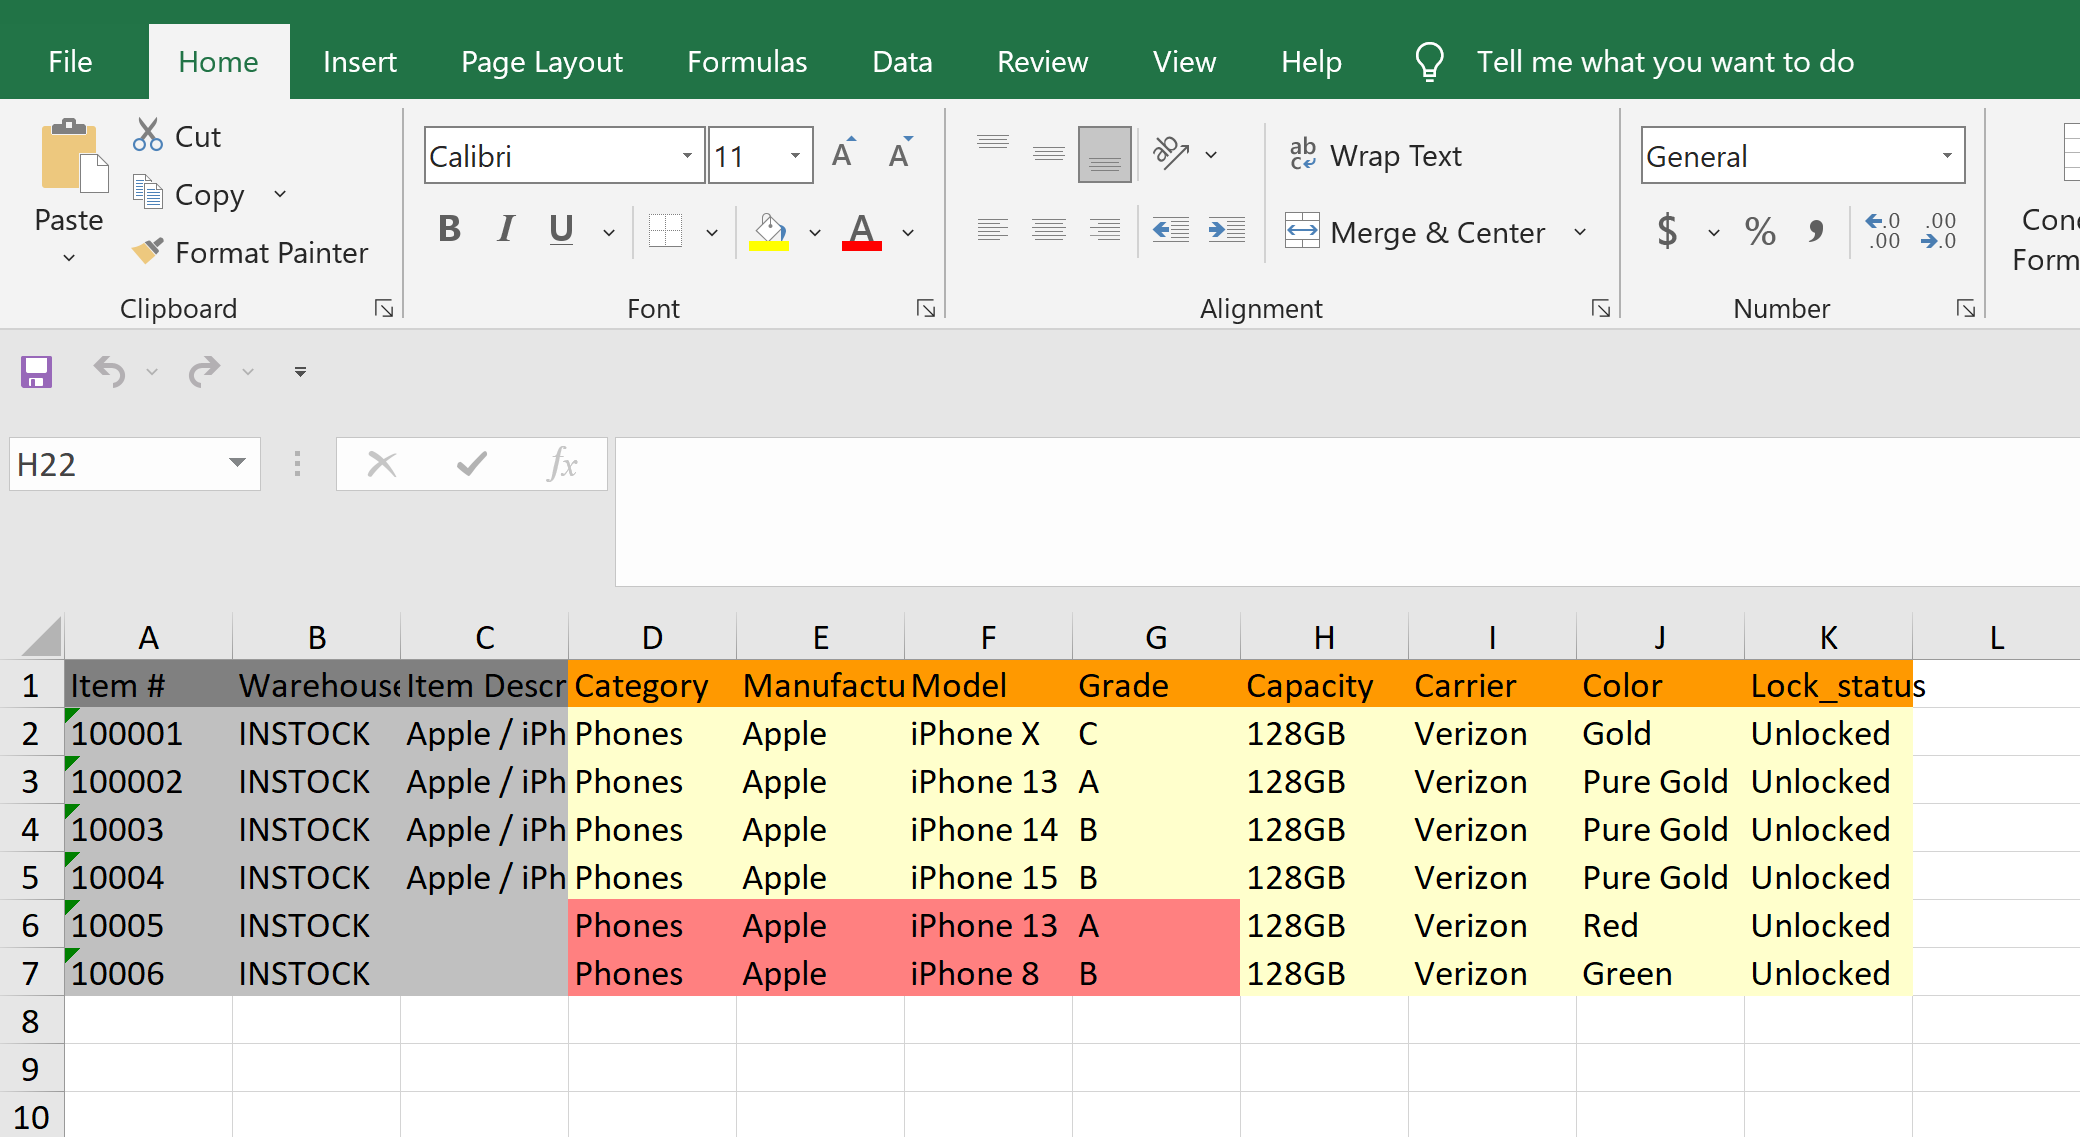Open Font settings dialog launcher
Screen dimensions: 2080x1137
coord(926,308)
